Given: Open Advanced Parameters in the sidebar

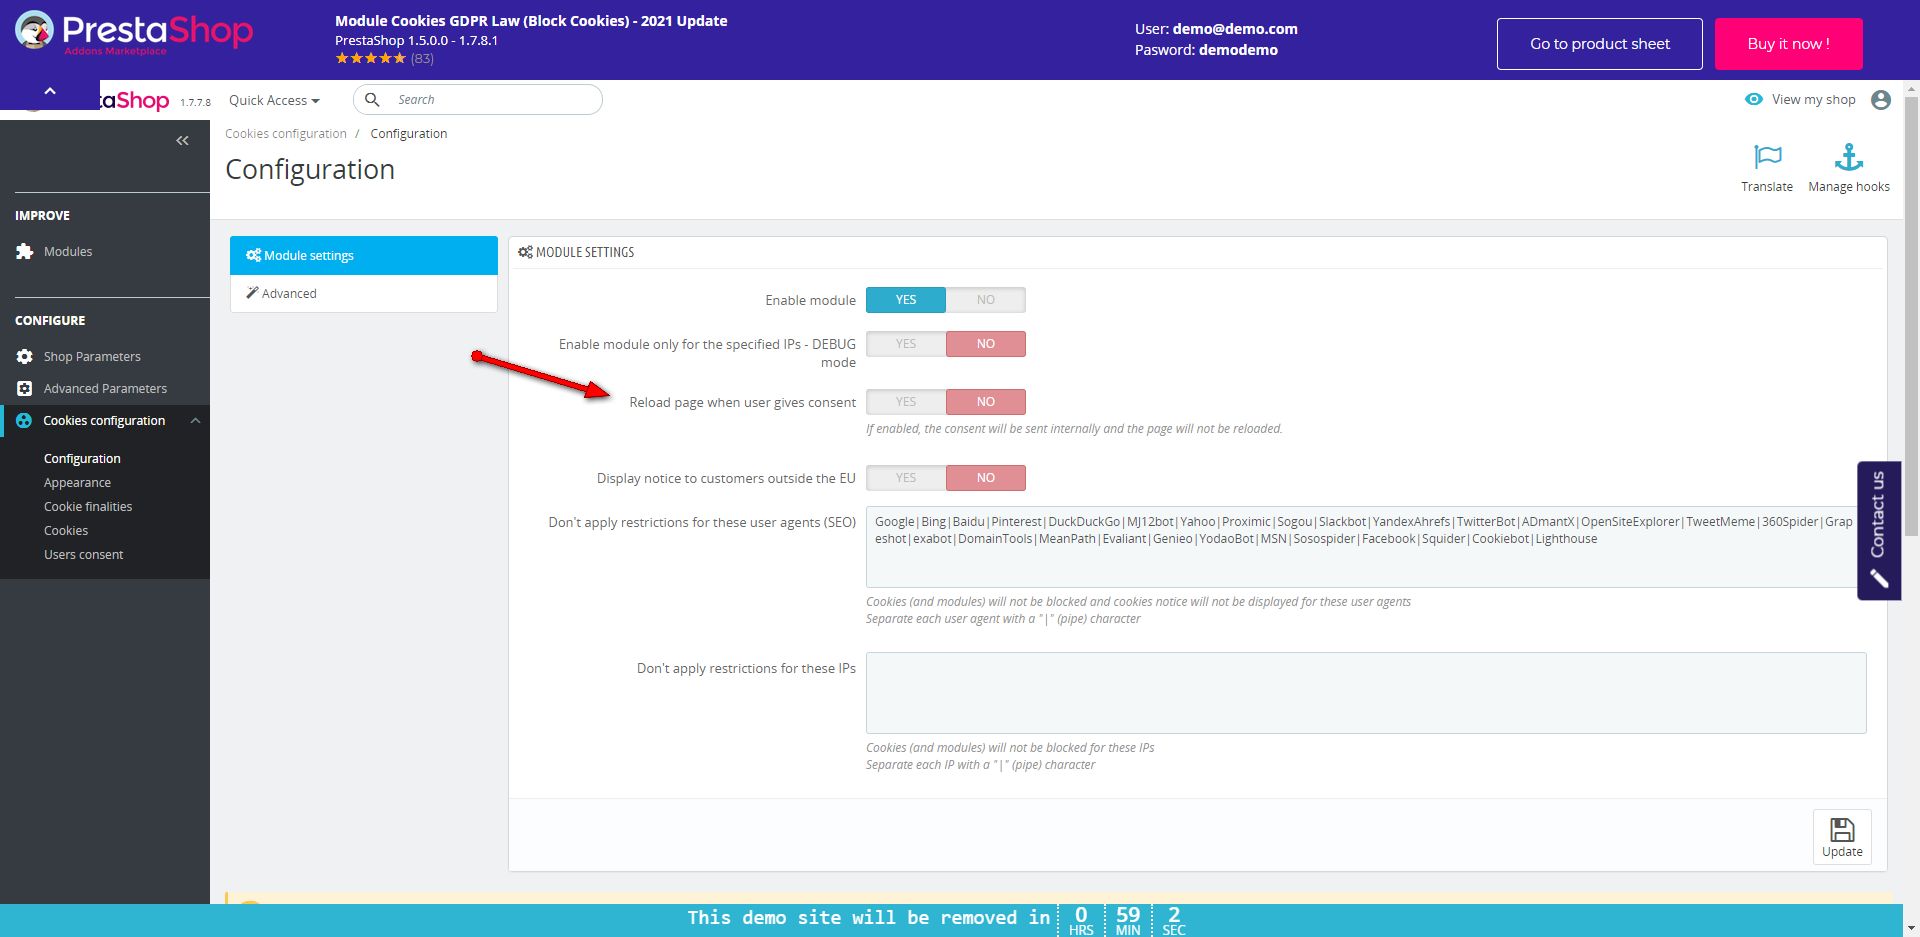Looking at the screenshot, I should (105, 389).
